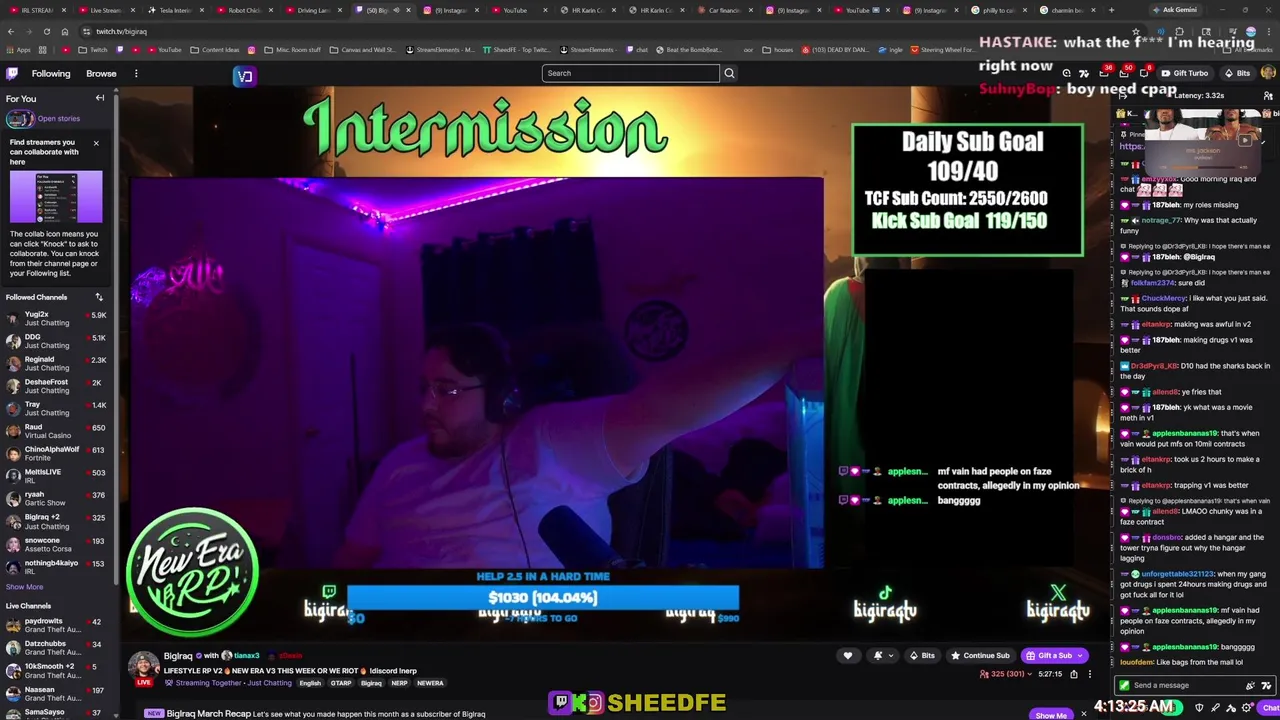Click the search magnifier button

tap(729, 73)
